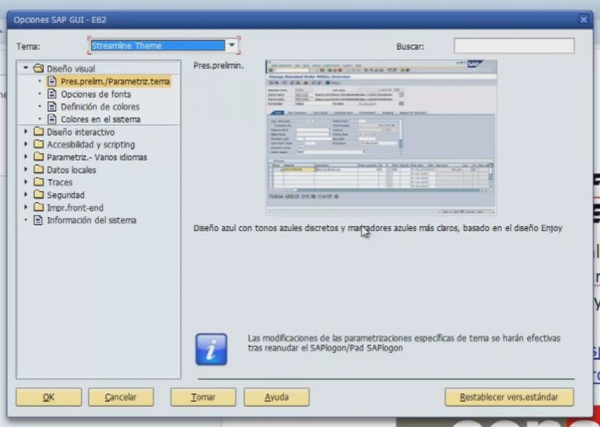Collapse the Diseño visual tree node
The image size is (600, 427).
click(x=26, y=68)
